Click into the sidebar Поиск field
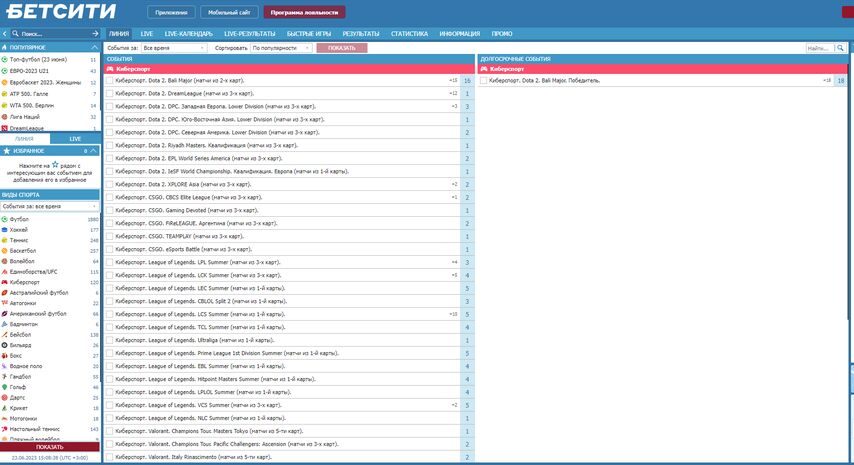 click(x=54, y=34)
